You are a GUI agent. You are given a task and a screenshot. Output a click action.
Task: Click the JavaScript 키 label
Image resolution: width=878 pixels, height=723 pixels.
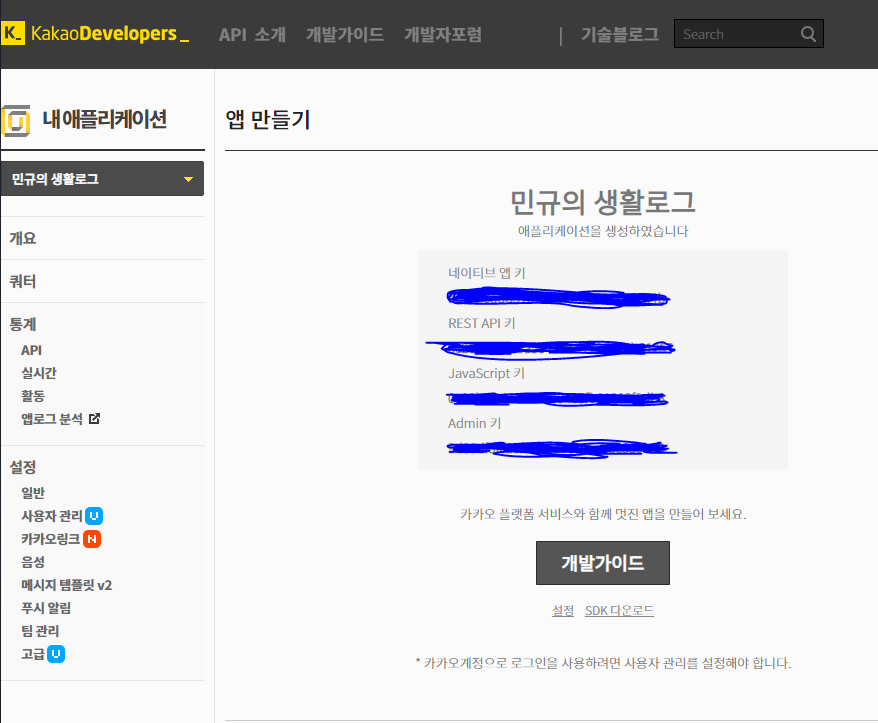click(x=486, y=373)
